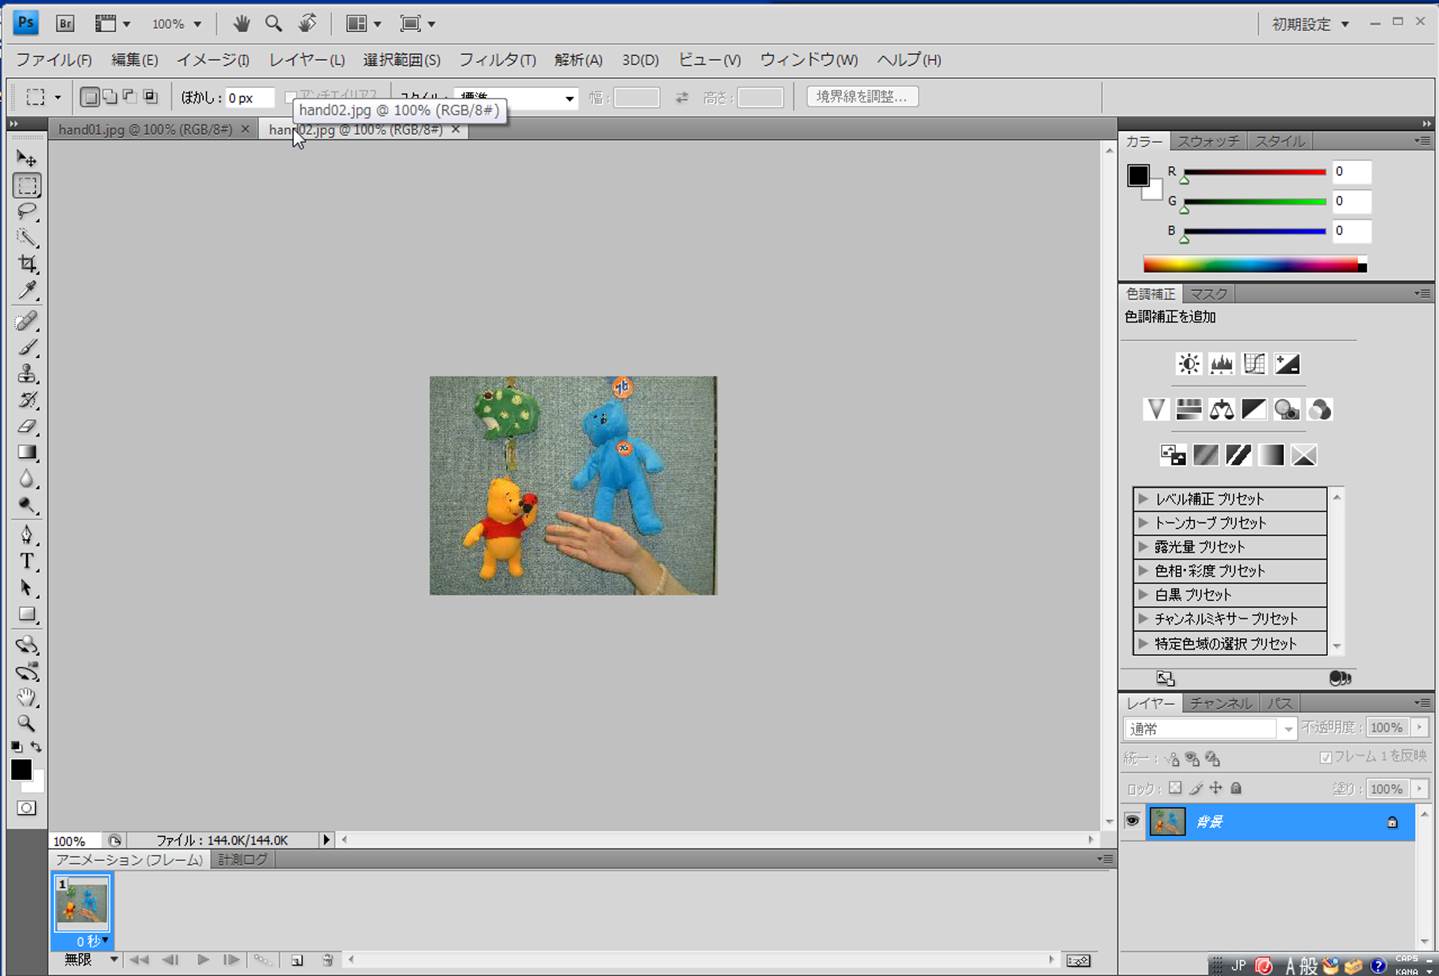Image resolution: width=1439 pixels, height=976 pixels.
Task: Click the foreground color swatch in toolbox
Action: pos(21,769)
